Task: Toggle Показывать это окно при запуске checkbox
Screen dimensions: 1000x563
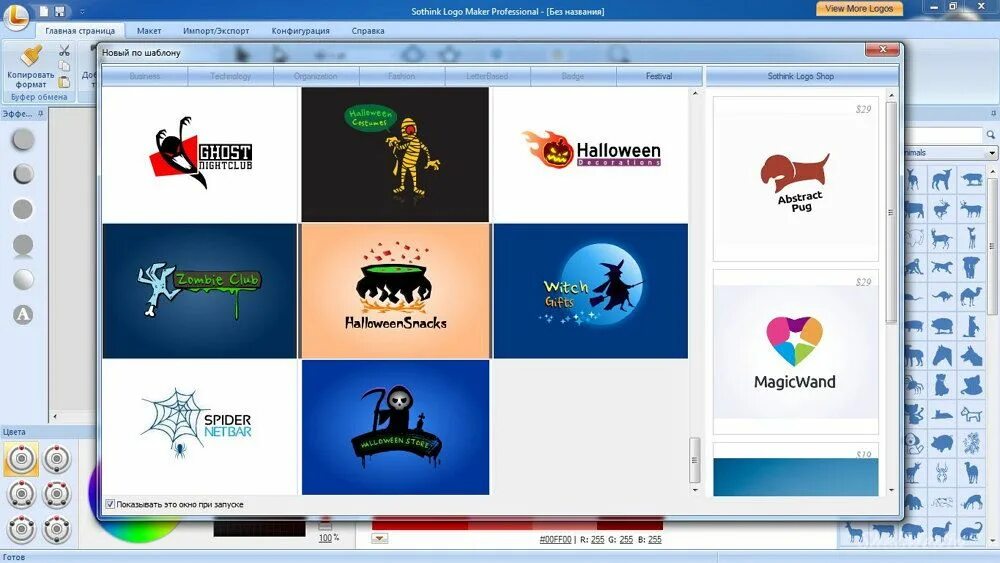Action: coord(110,504)
